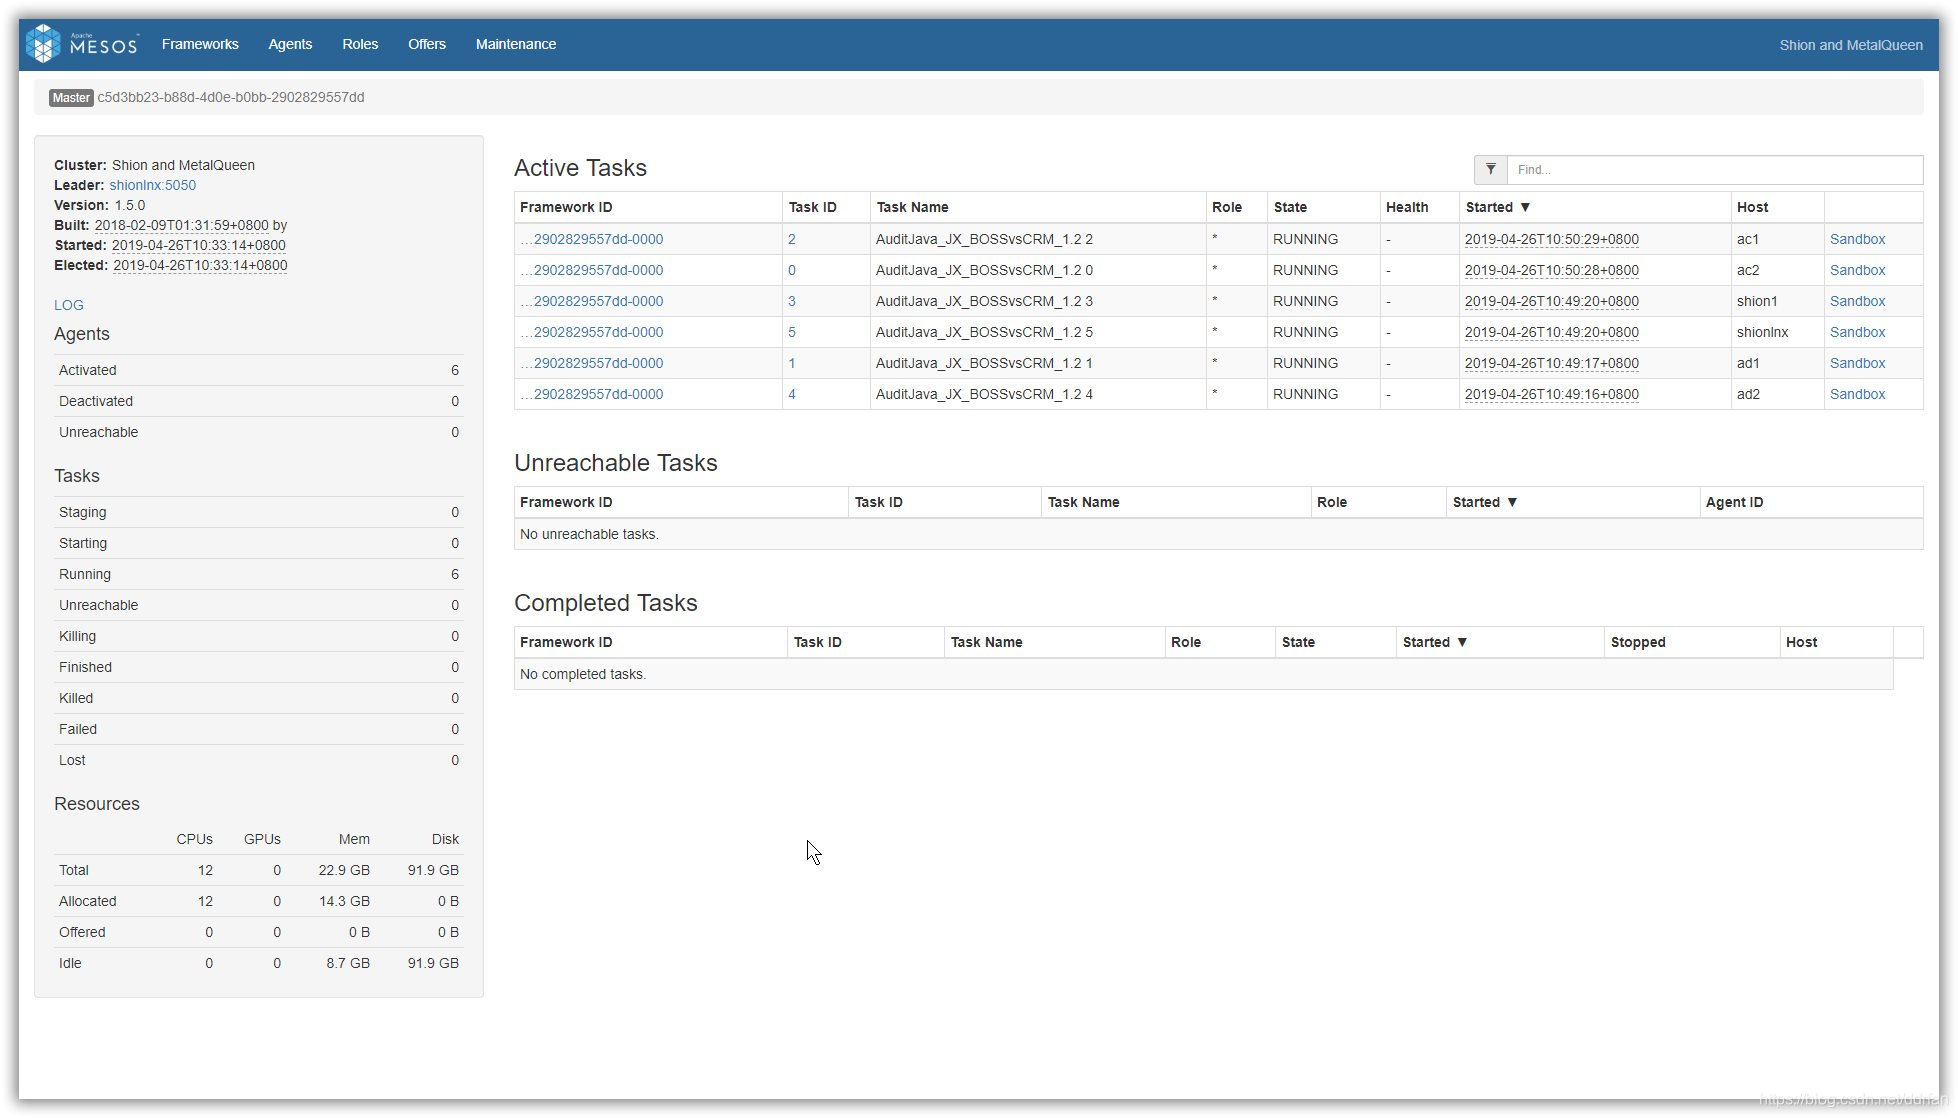Open framework ID link in ad2 host row
This screenshot has width=1958, height=1118.
click(x=592, y=394)
